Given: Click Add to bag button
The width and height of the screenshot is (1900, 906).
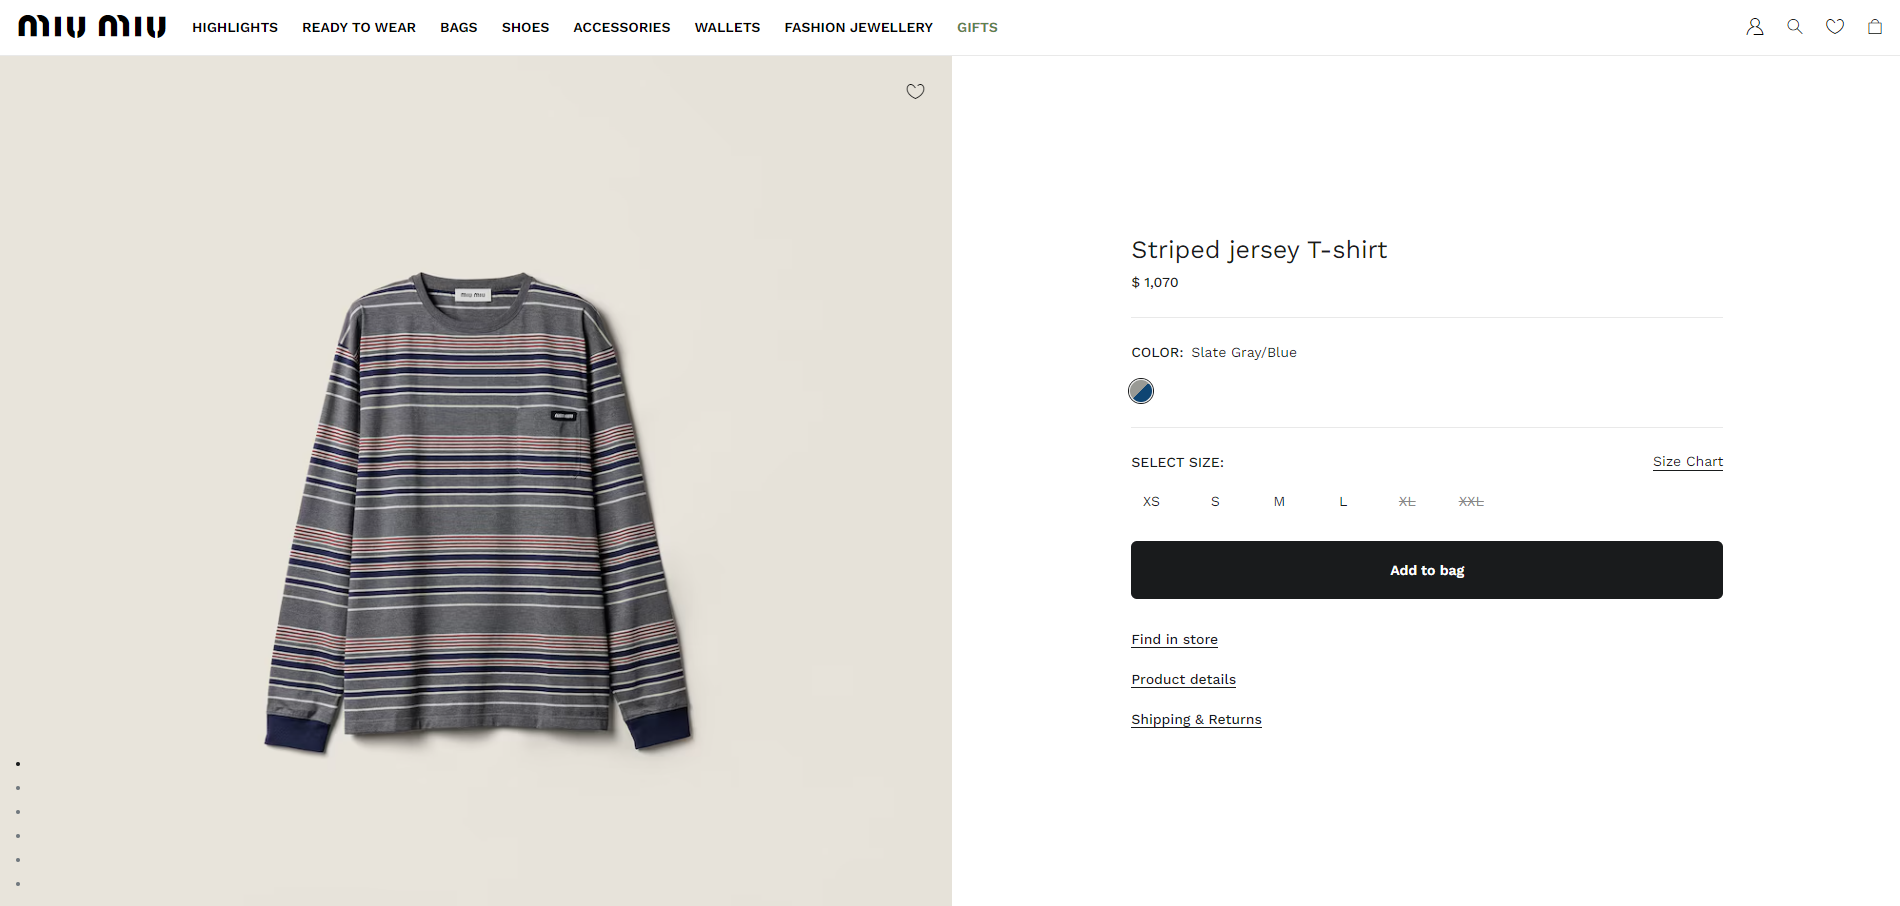Looking at the screenshot, I should 1426,570.
